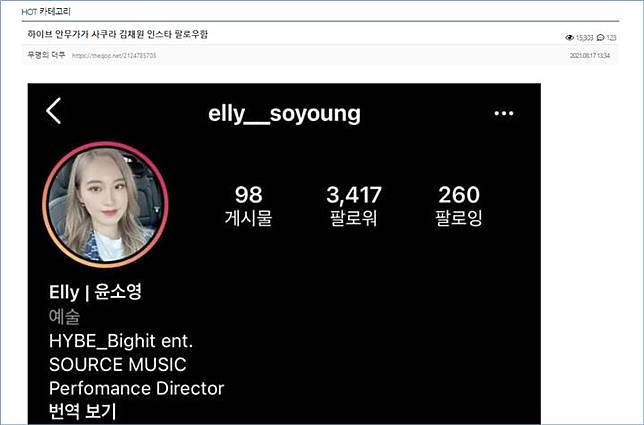View the 260 팔로잉 following list

(x=459, y=206)
